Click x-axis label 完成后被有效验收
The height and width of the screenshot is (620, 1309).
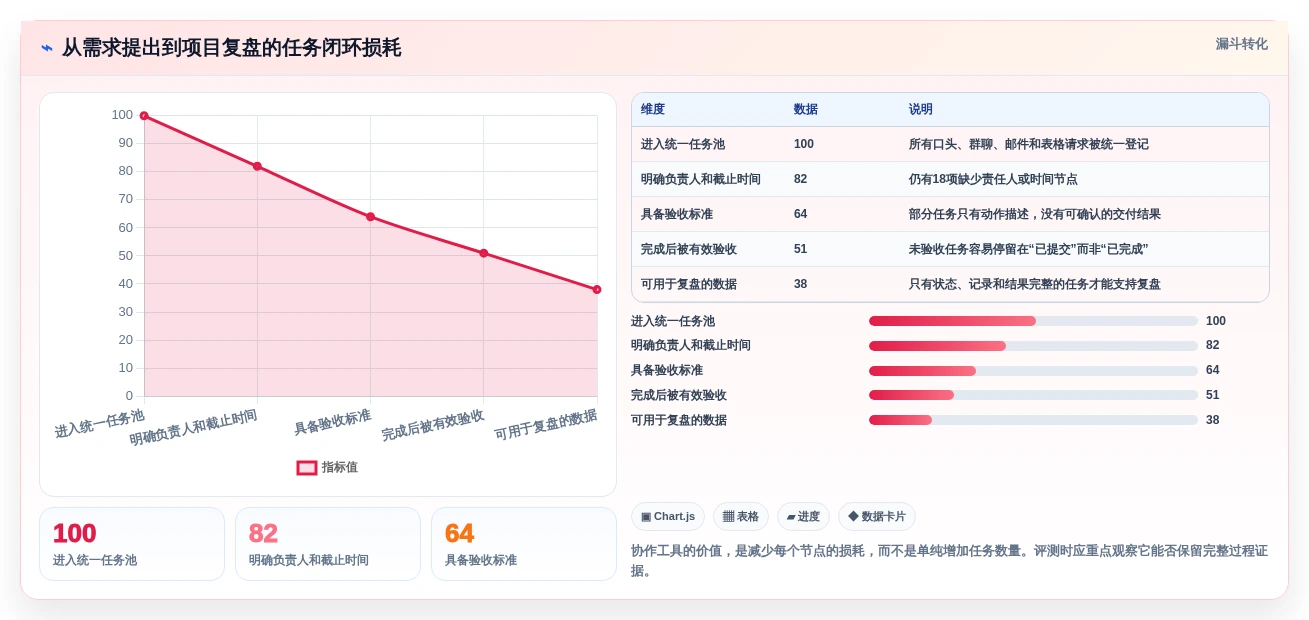[x=433, y=425]
